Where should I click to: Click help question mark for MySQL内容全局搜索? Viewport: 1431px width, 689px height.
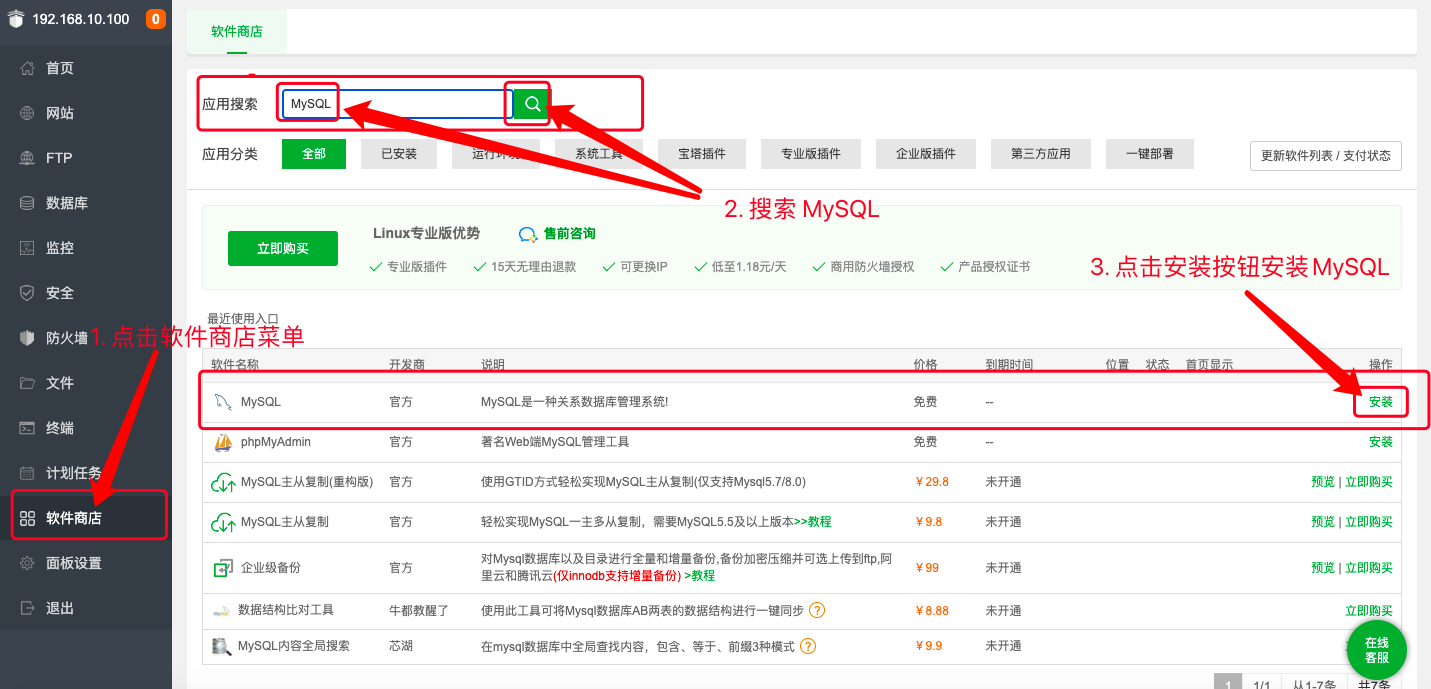coord(808,646)
